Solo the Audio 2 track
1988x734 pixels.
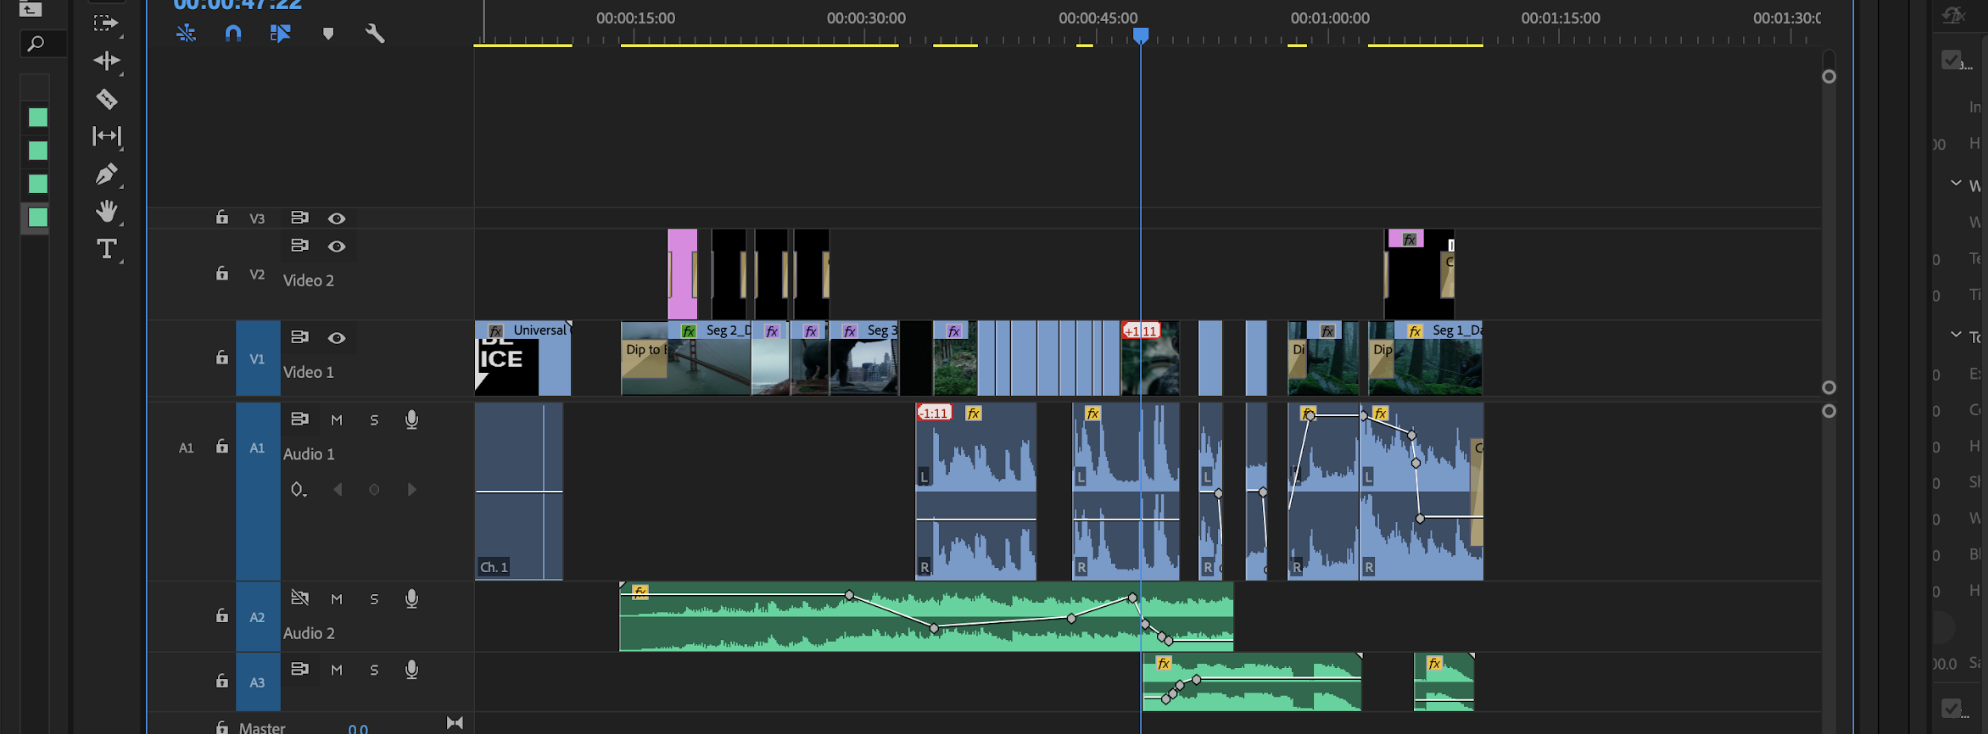pos(374,599)
